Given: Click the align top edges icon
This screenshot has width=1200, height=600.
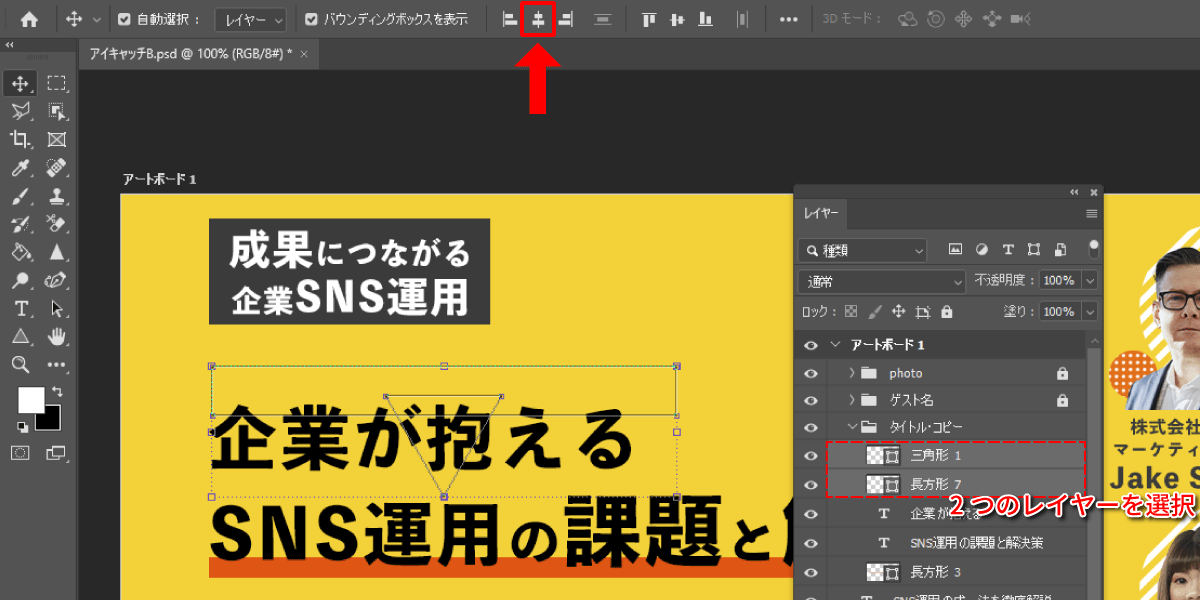Looking at the screenshot, I should tap(648, 19).
